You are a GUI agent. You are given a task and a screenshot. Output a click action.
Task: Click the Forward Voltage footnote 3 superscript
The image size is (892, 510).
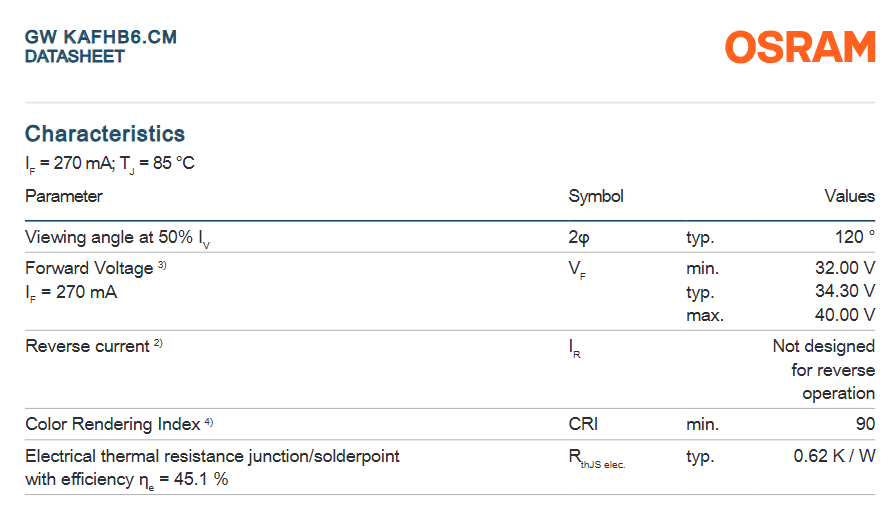pos(162,265)
